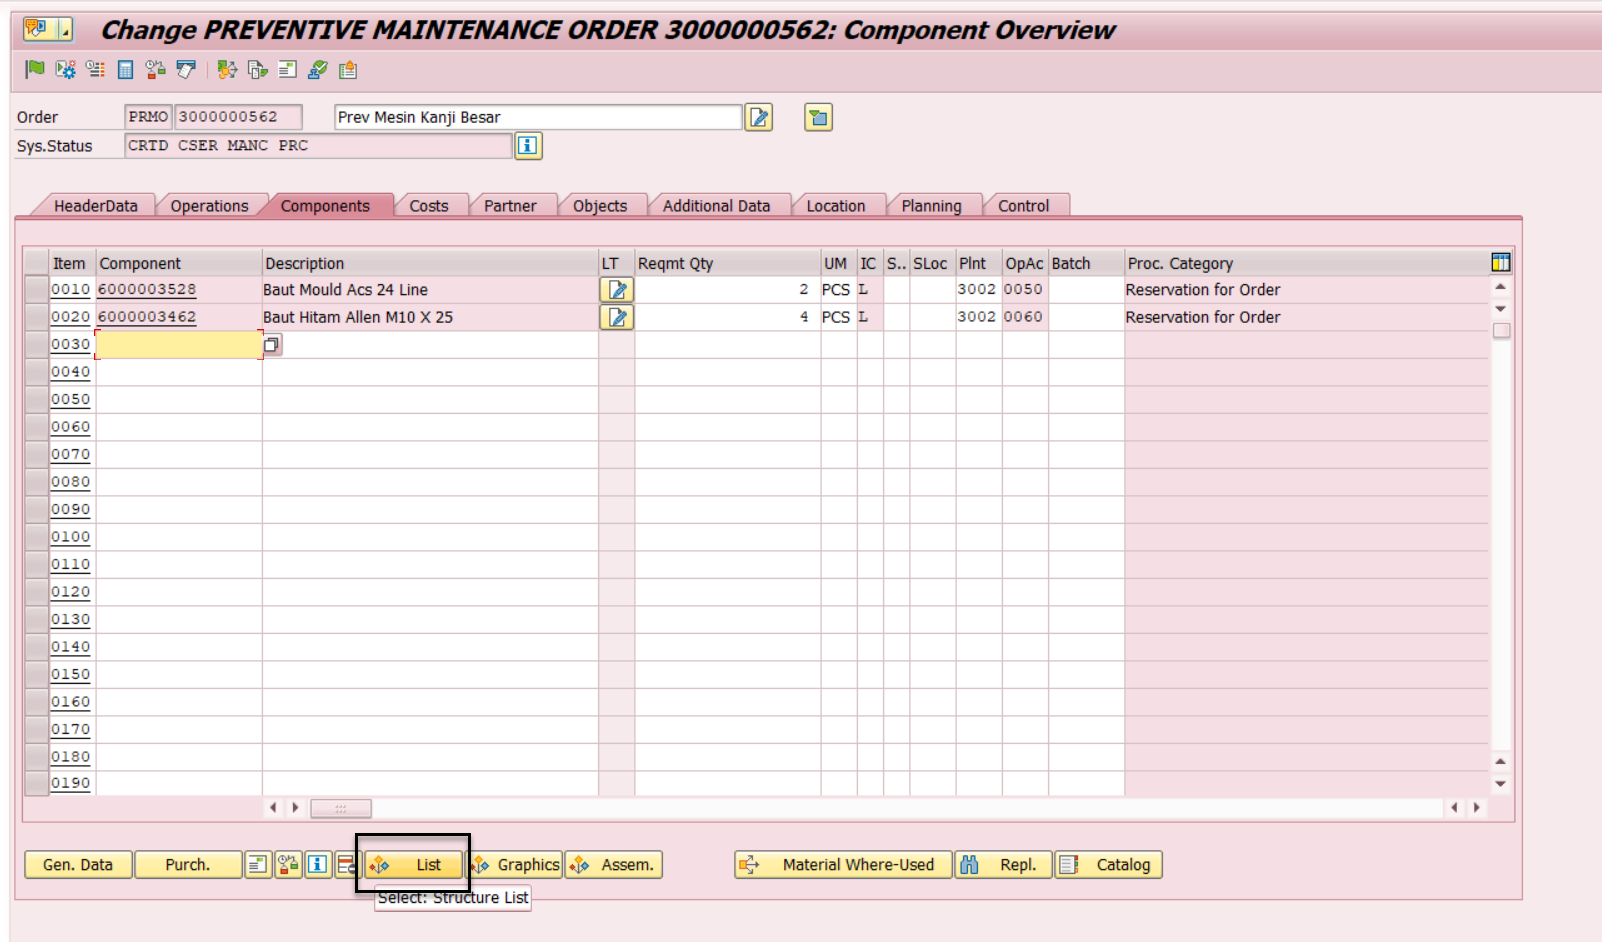Click the blue information icon next to Sys.Status
Image resolution: width=1602 pixels, height=942 pixels.
pos(530,146)
